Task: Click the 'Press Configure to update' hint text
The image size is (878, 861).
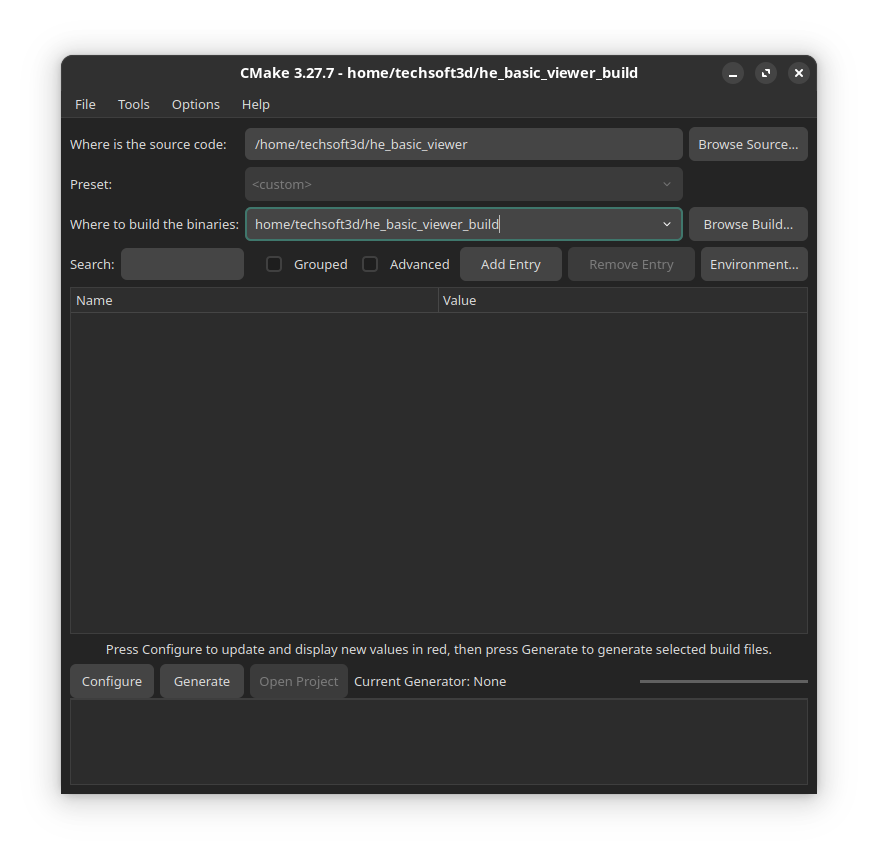Action: (x=439, y=649)
